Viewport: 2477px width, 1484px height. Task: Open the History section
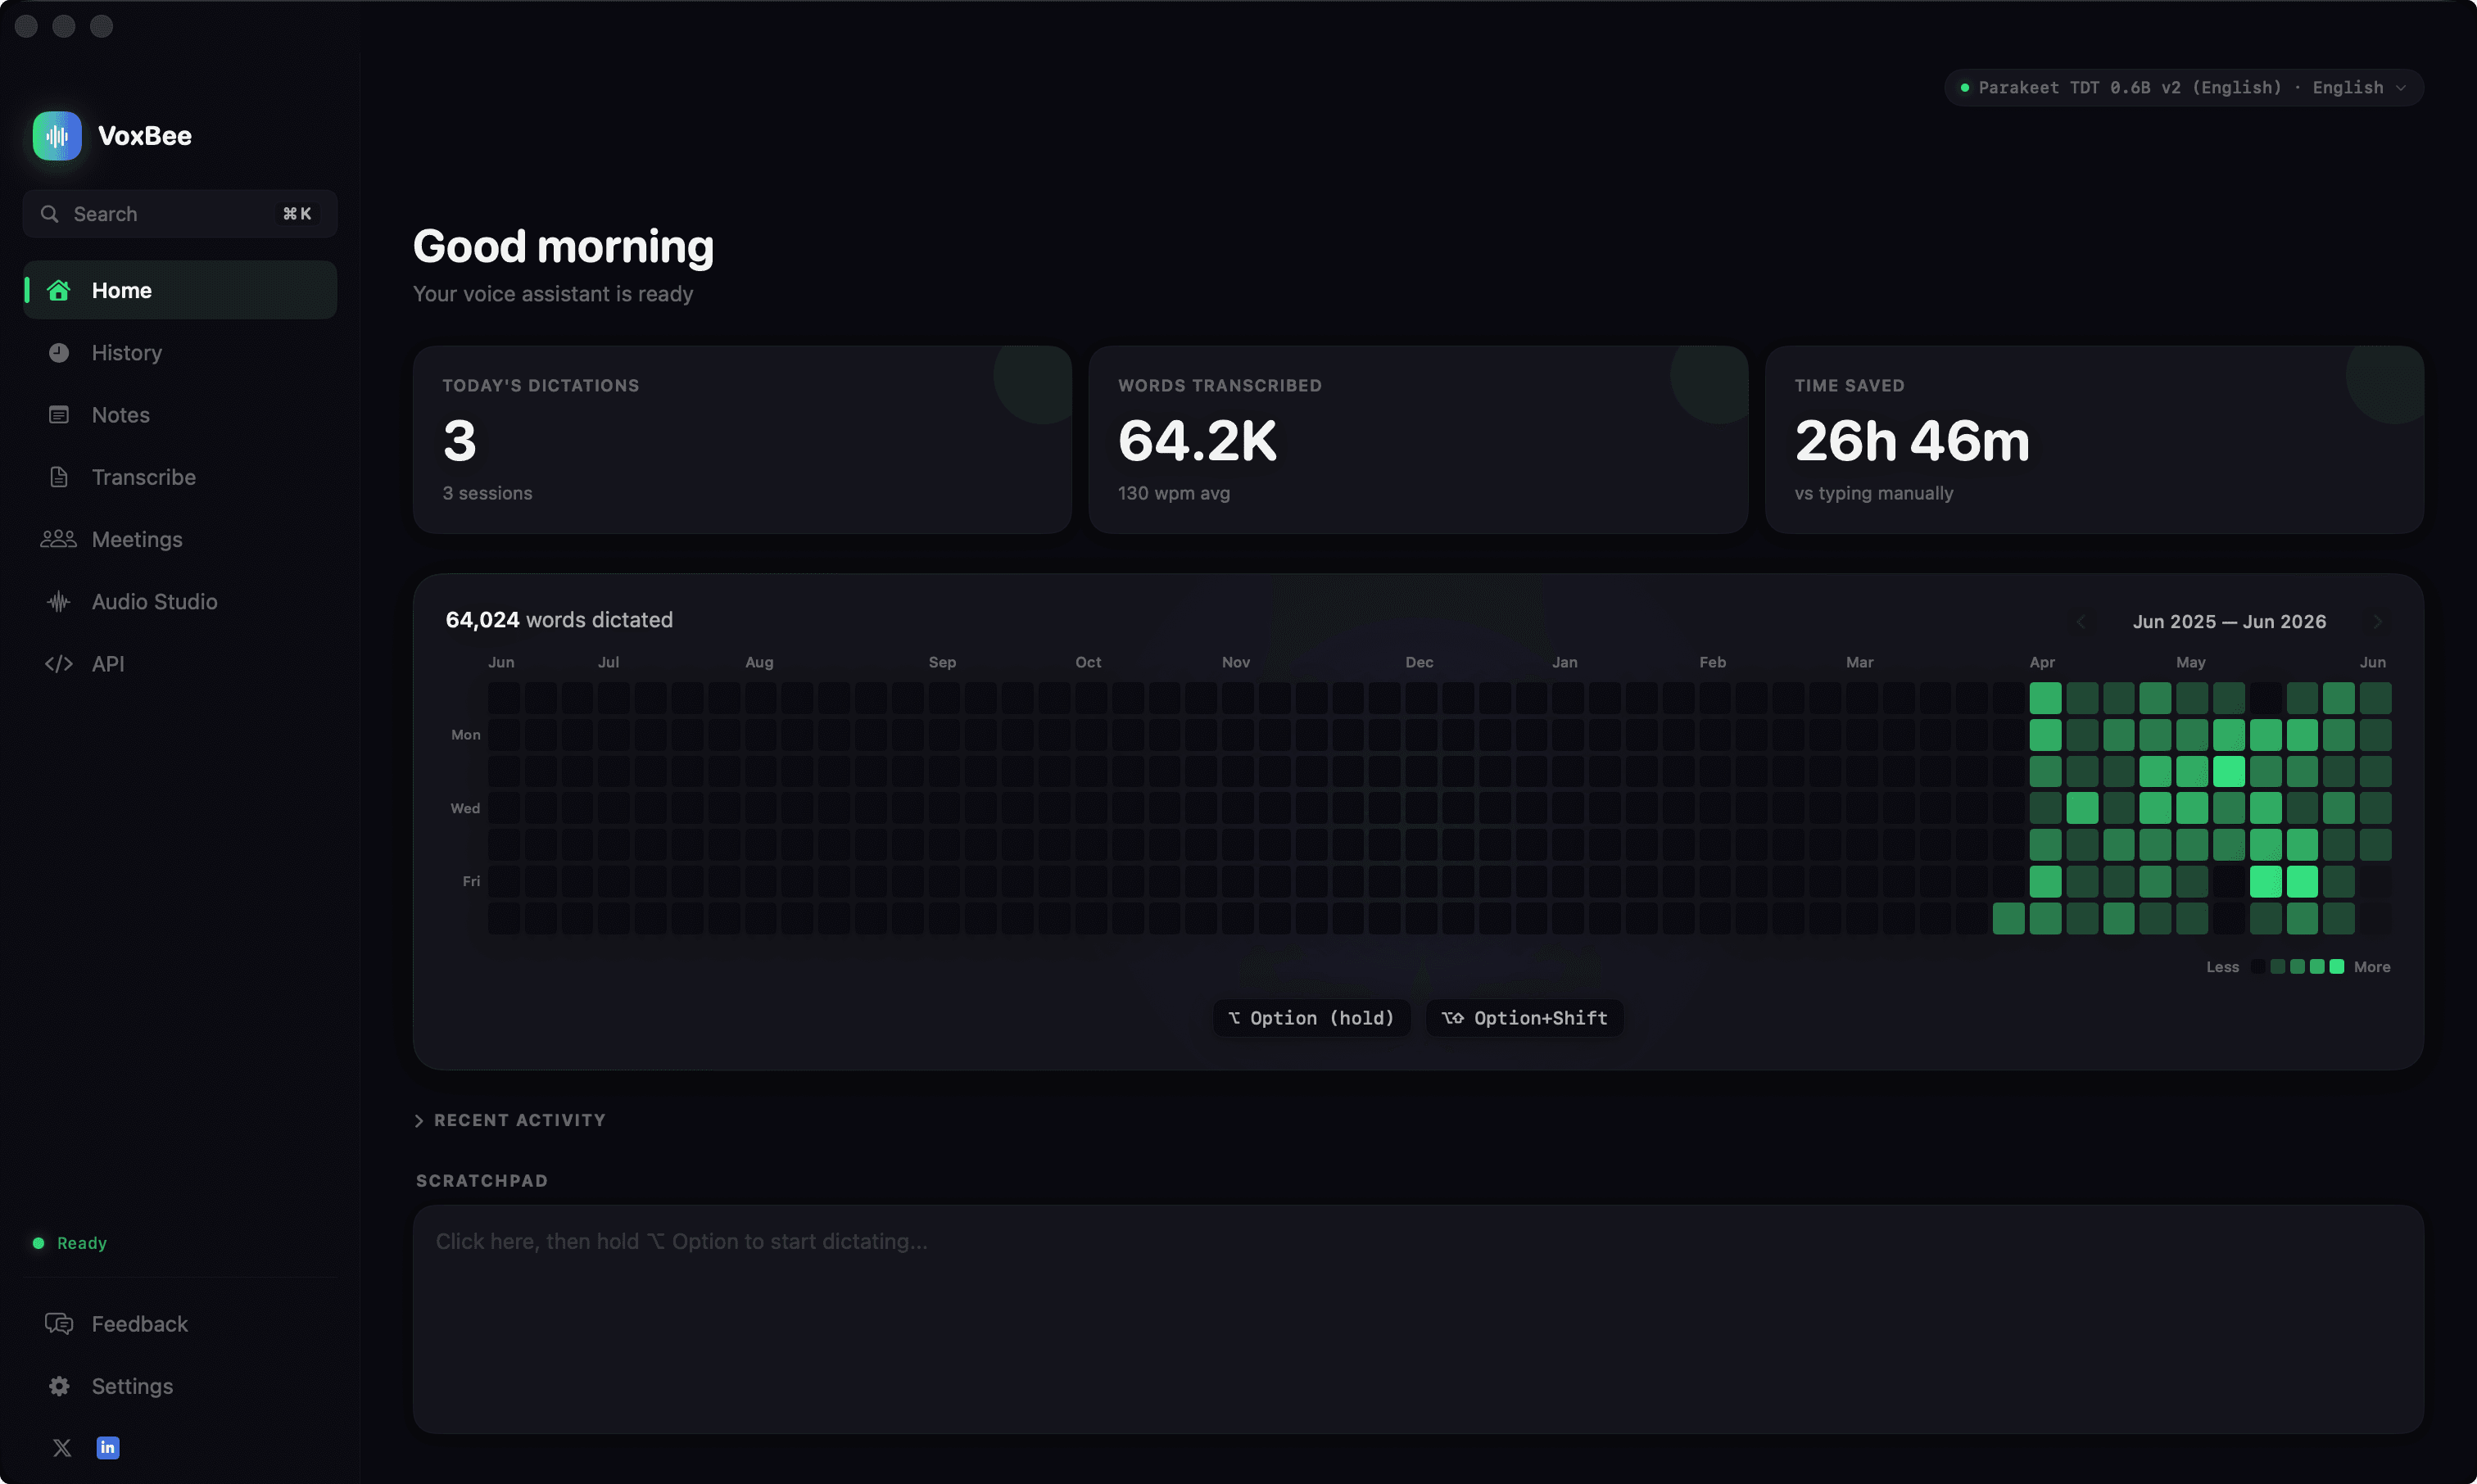click(180, 352)
